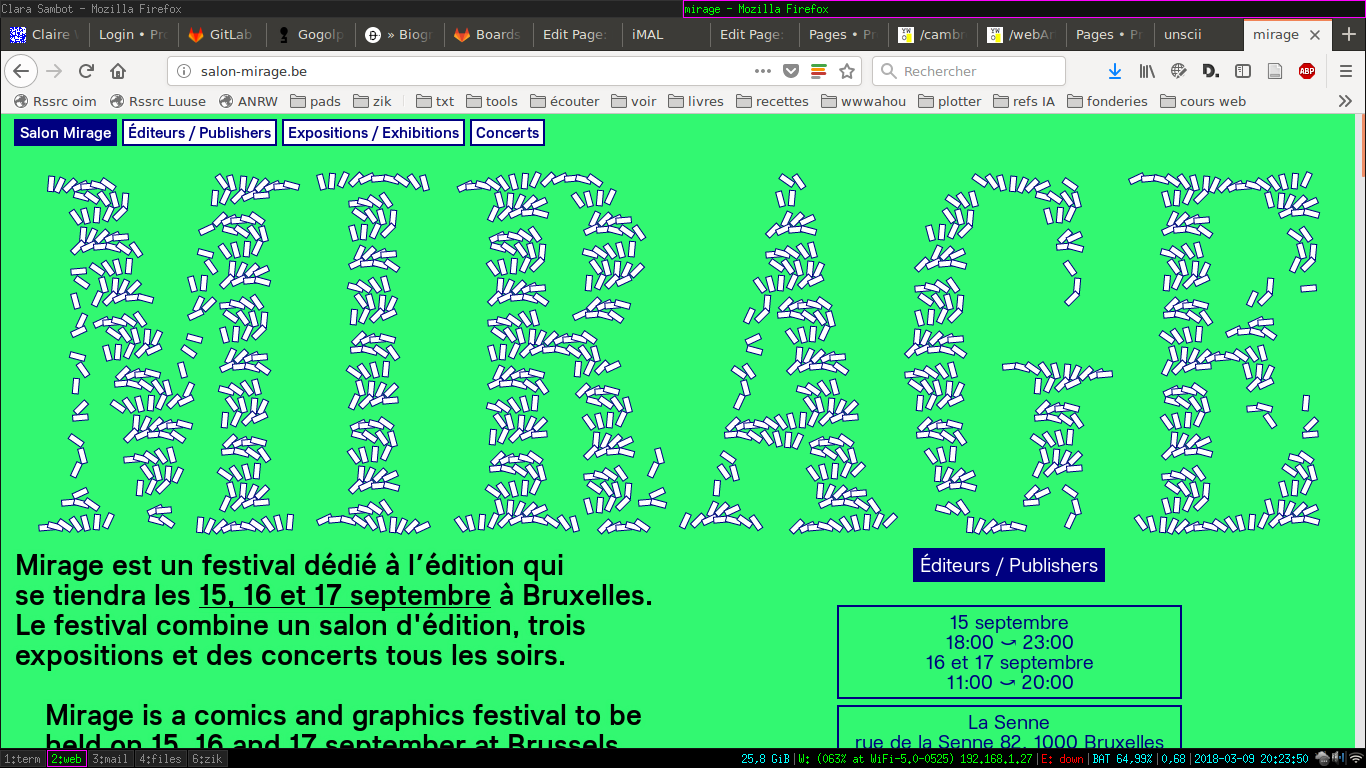Switch to the GitLab tab
The image size is (1366, 768).
221,34
